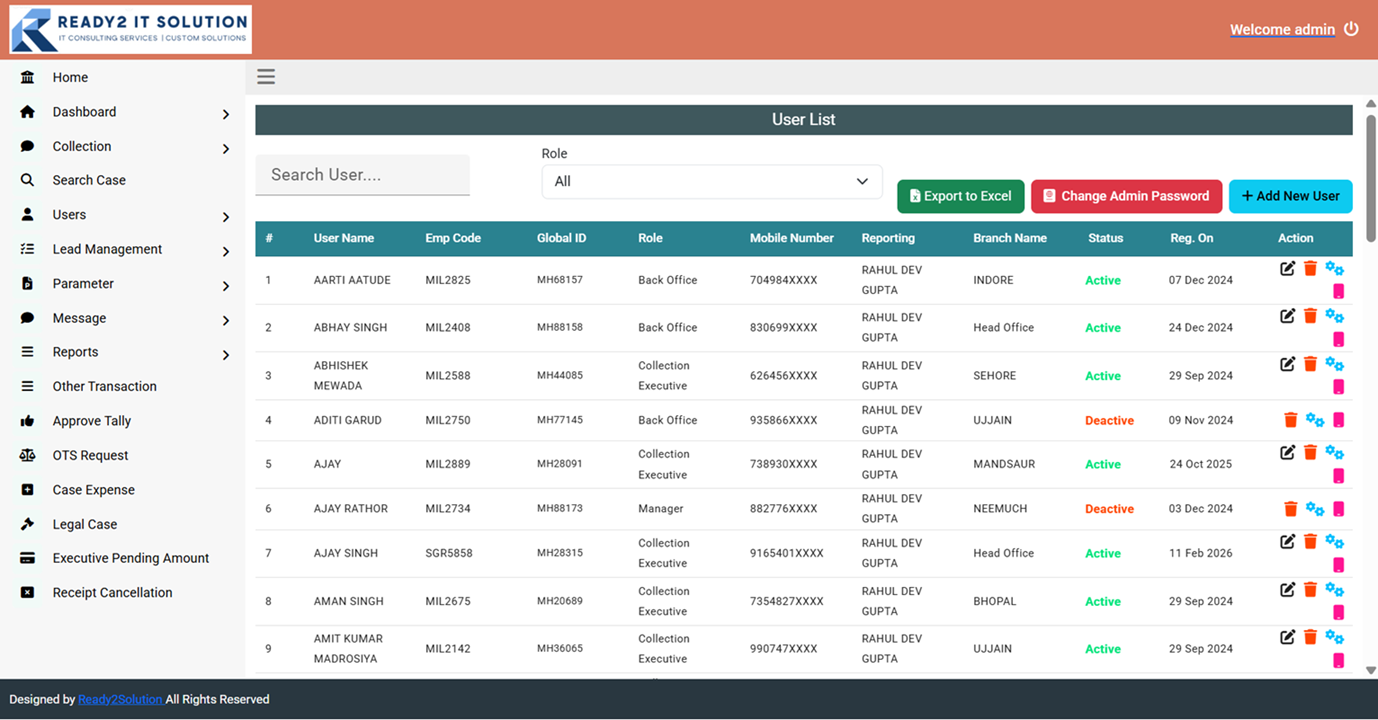Delete ADITI GARUD with the trash icon
The width and height of the screenshot is (1378, 720).
point(1290,419)
